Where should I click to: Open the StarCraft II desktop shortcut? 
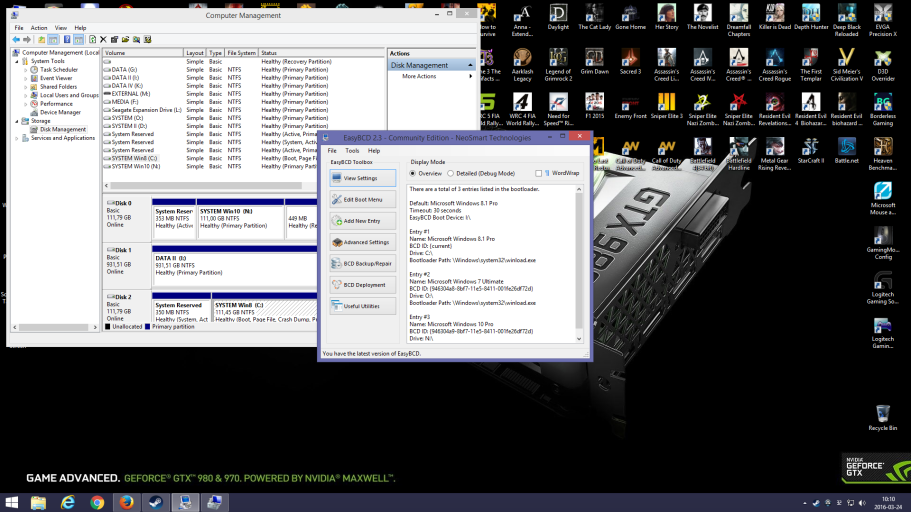pyautogui.click(x=810, y=151)
